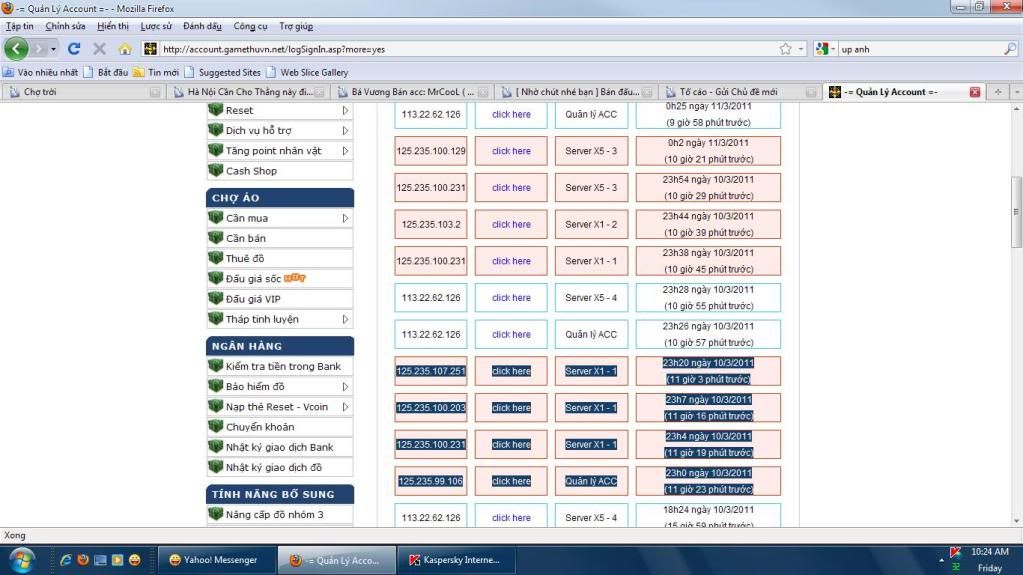This screenshot has height=575, width=1023.
Task: Click 'click here' for IP 125.235.99.106
Action: coord(511,481)
